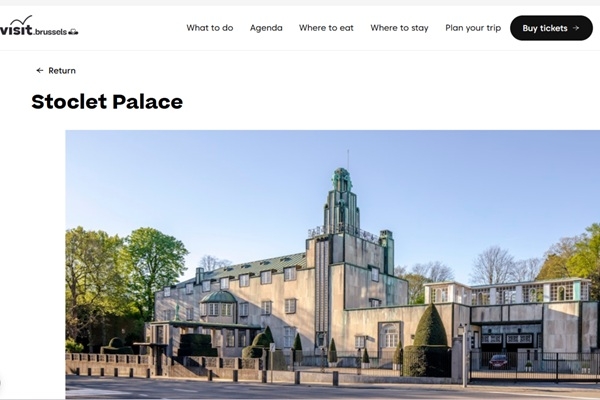Click the green copper tower in the photo
This screenshot has height=400, width=600.
pos(342,202)
